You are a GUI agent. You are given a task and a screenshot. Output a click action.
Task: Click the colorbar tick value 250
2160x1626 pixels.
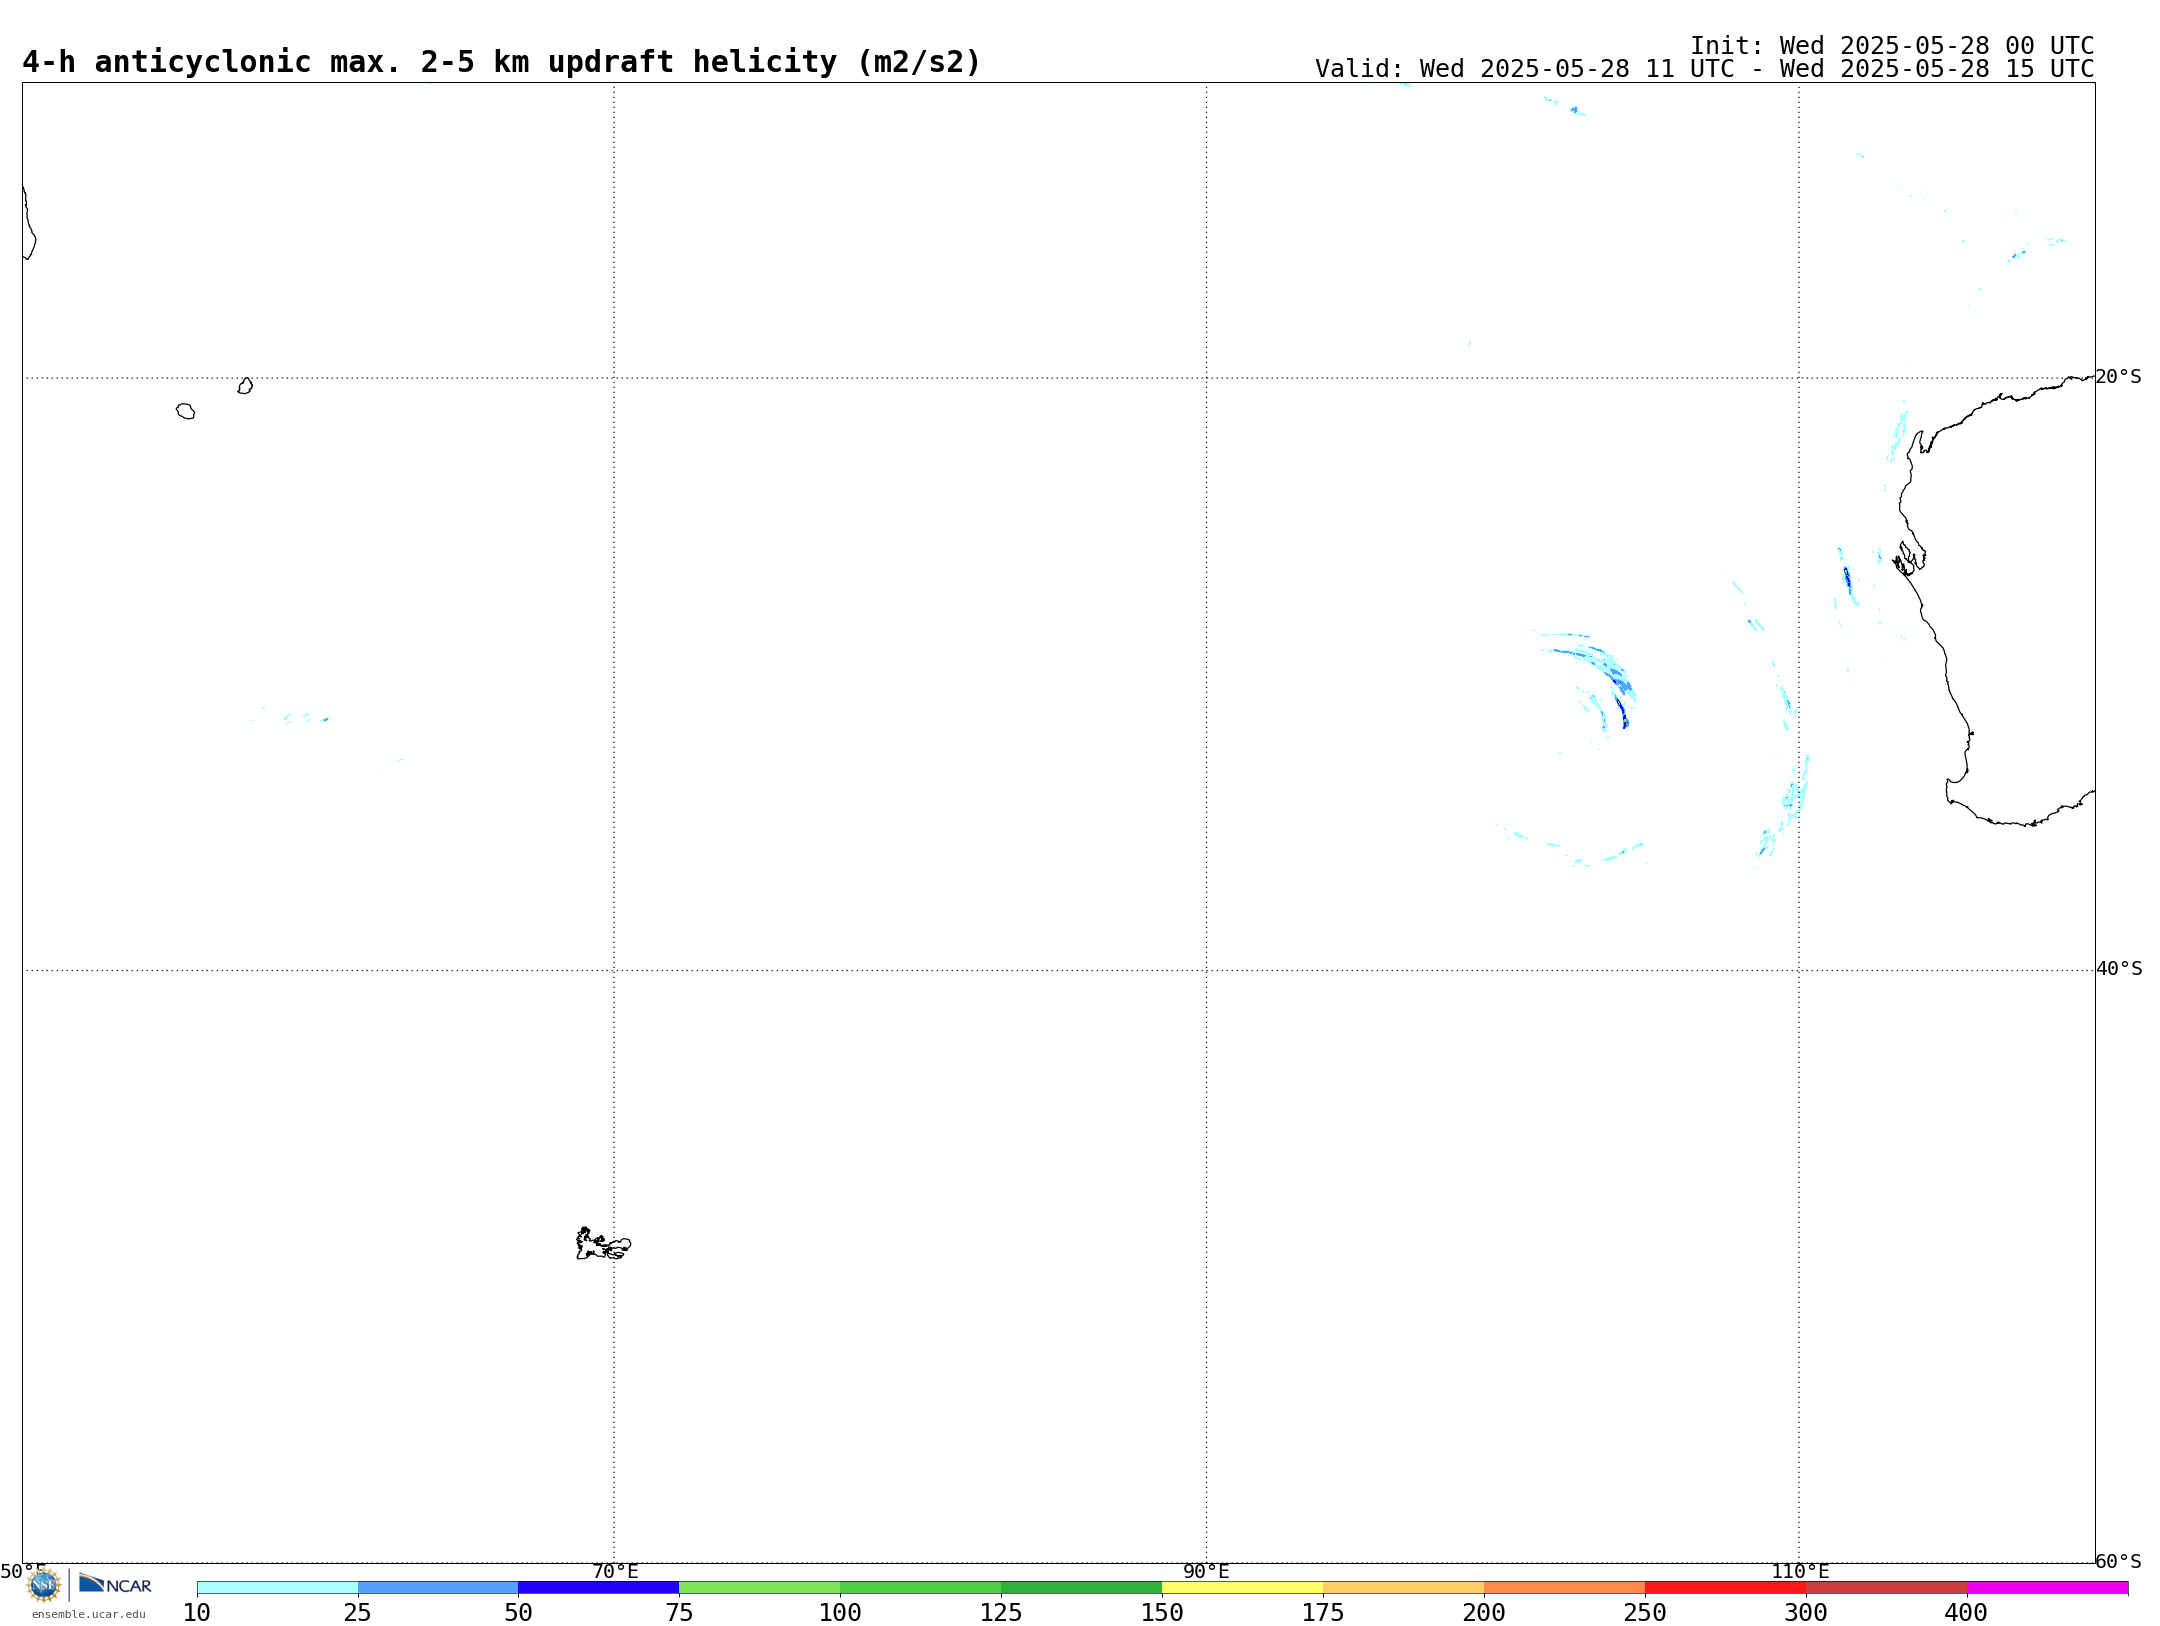point(1645,1613)
